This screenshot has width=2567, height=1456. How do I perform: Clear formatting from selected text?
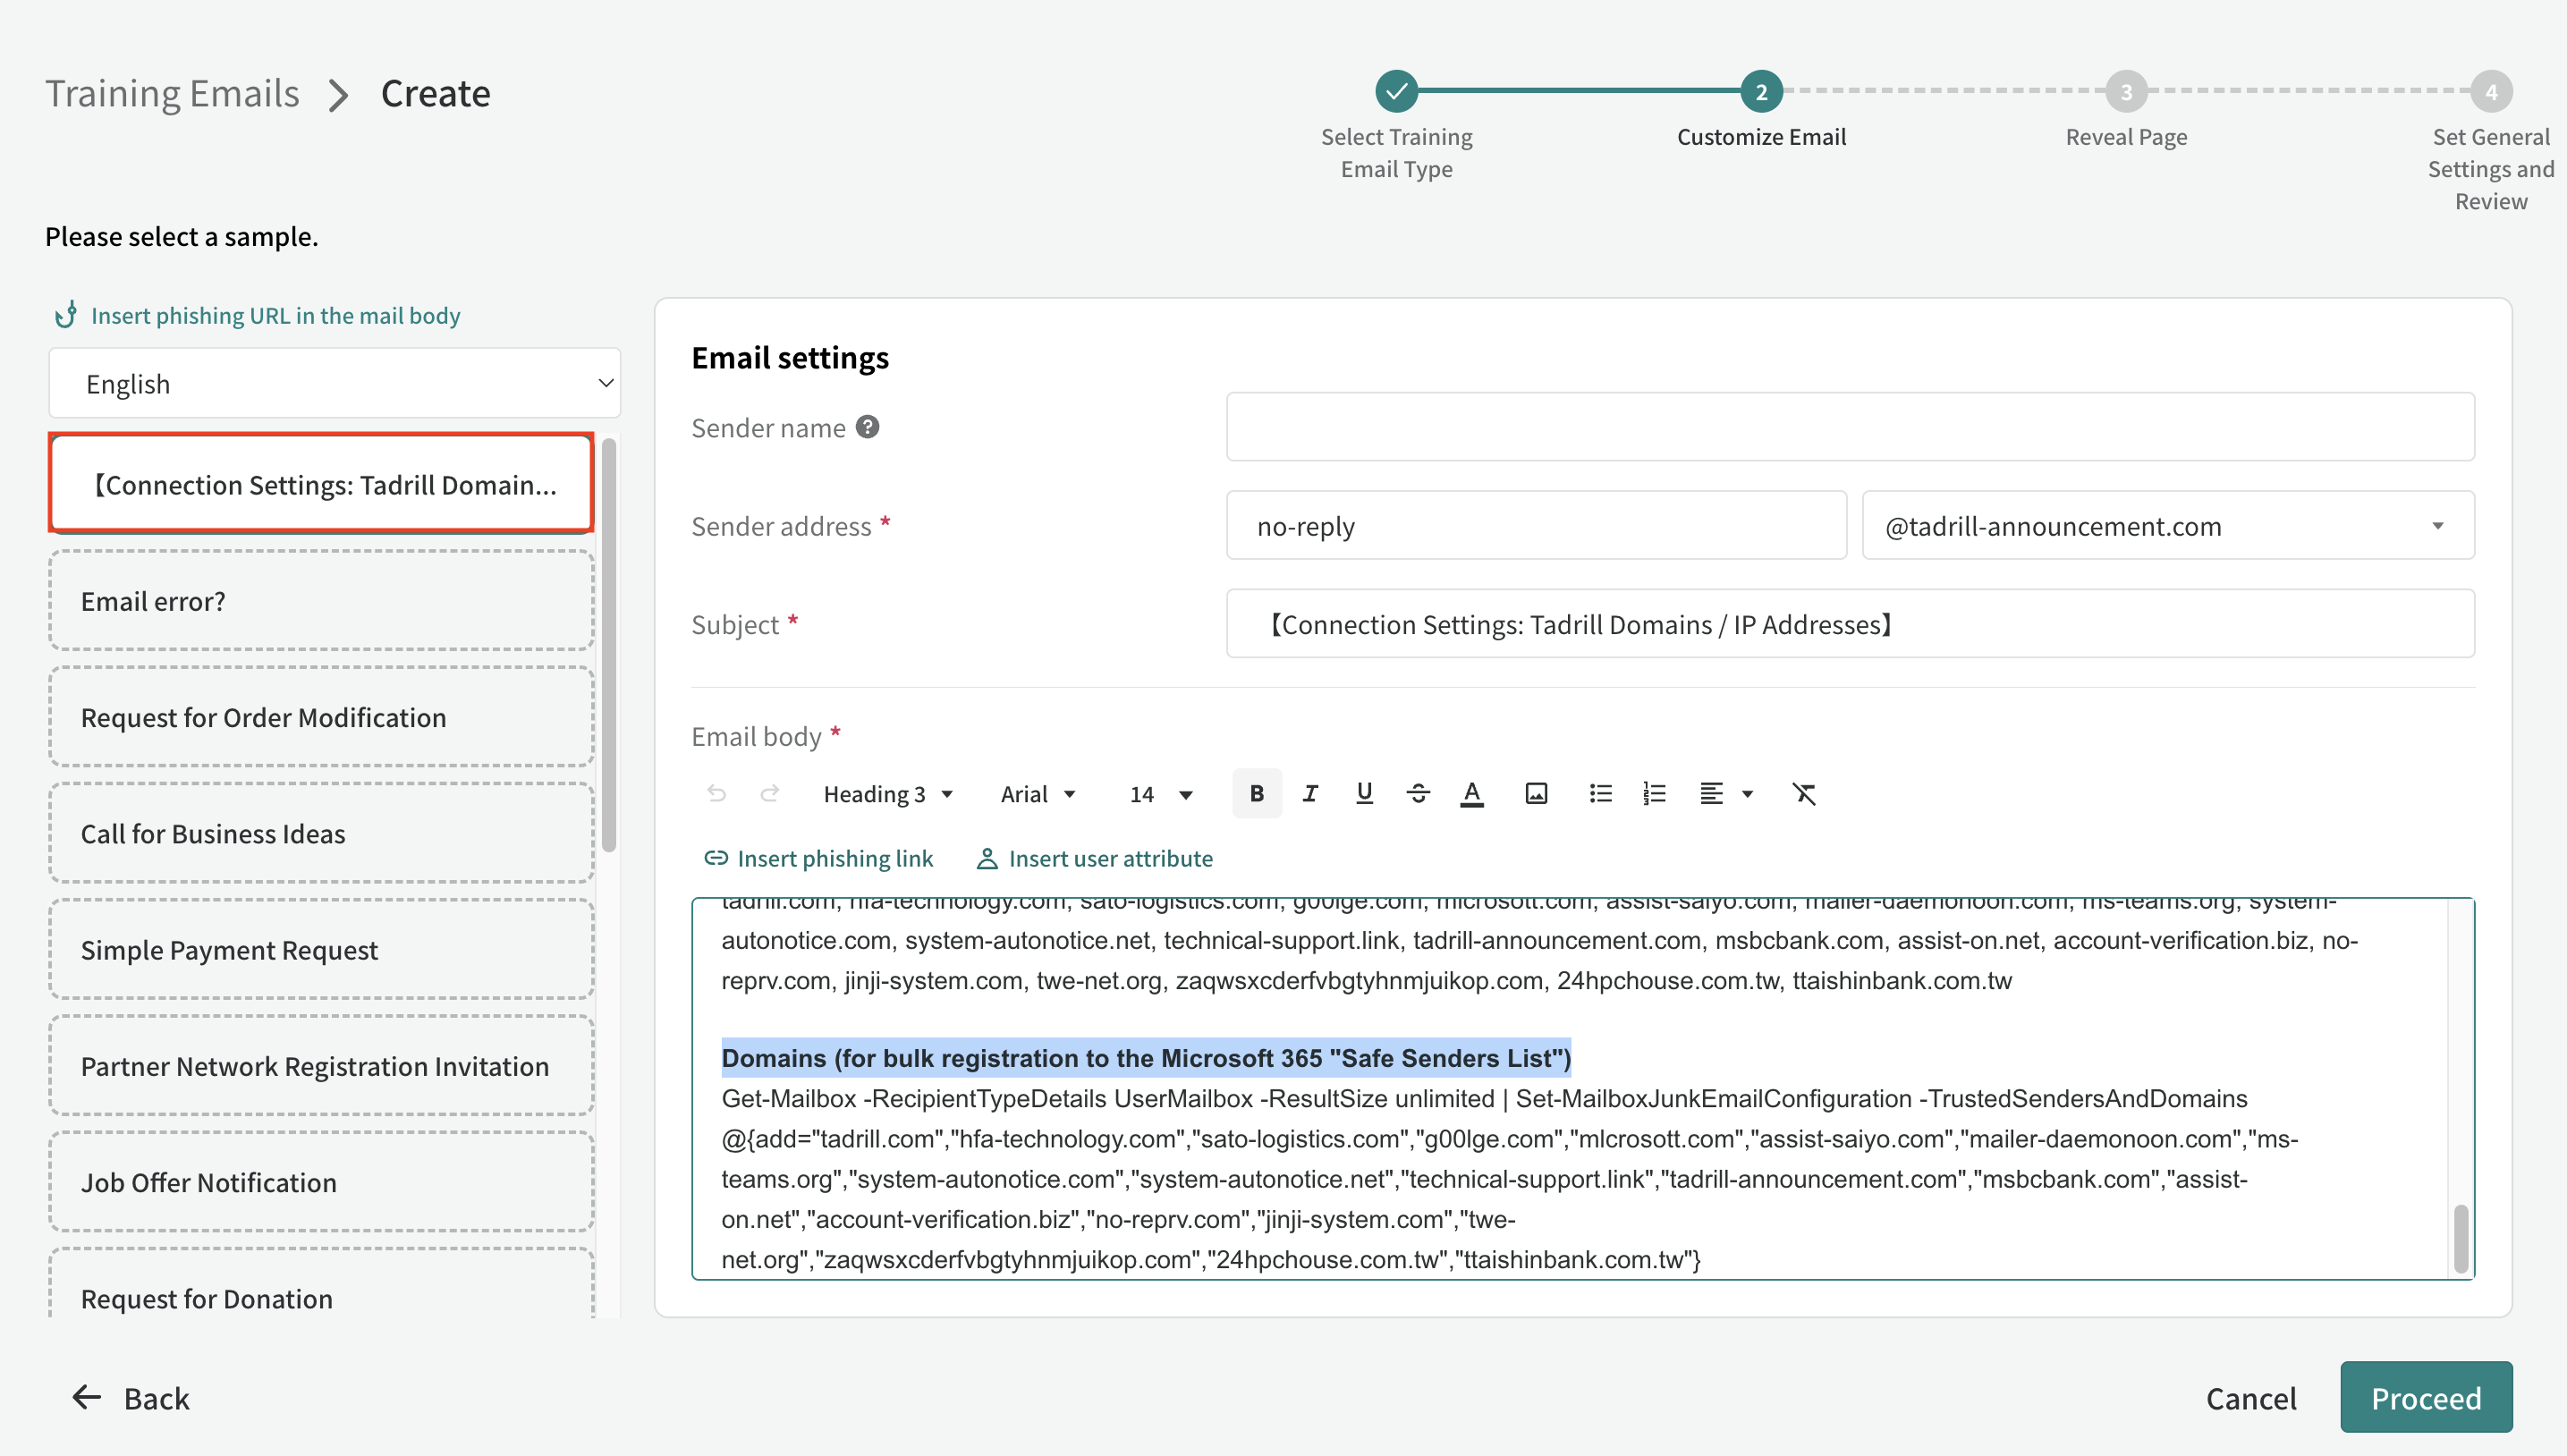(x=1804, y=794)
